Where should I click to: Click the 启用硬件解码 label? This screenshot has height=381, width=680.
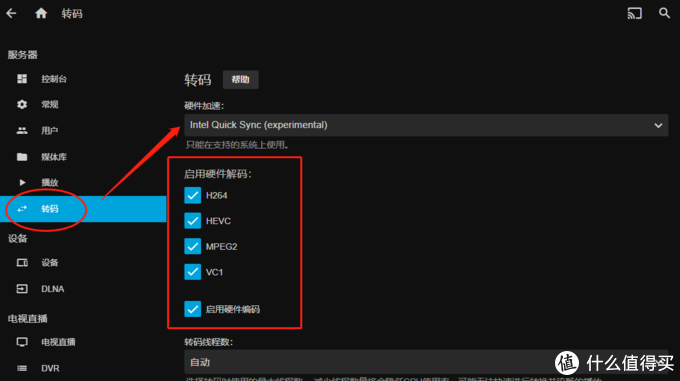(x=218, y=174)
